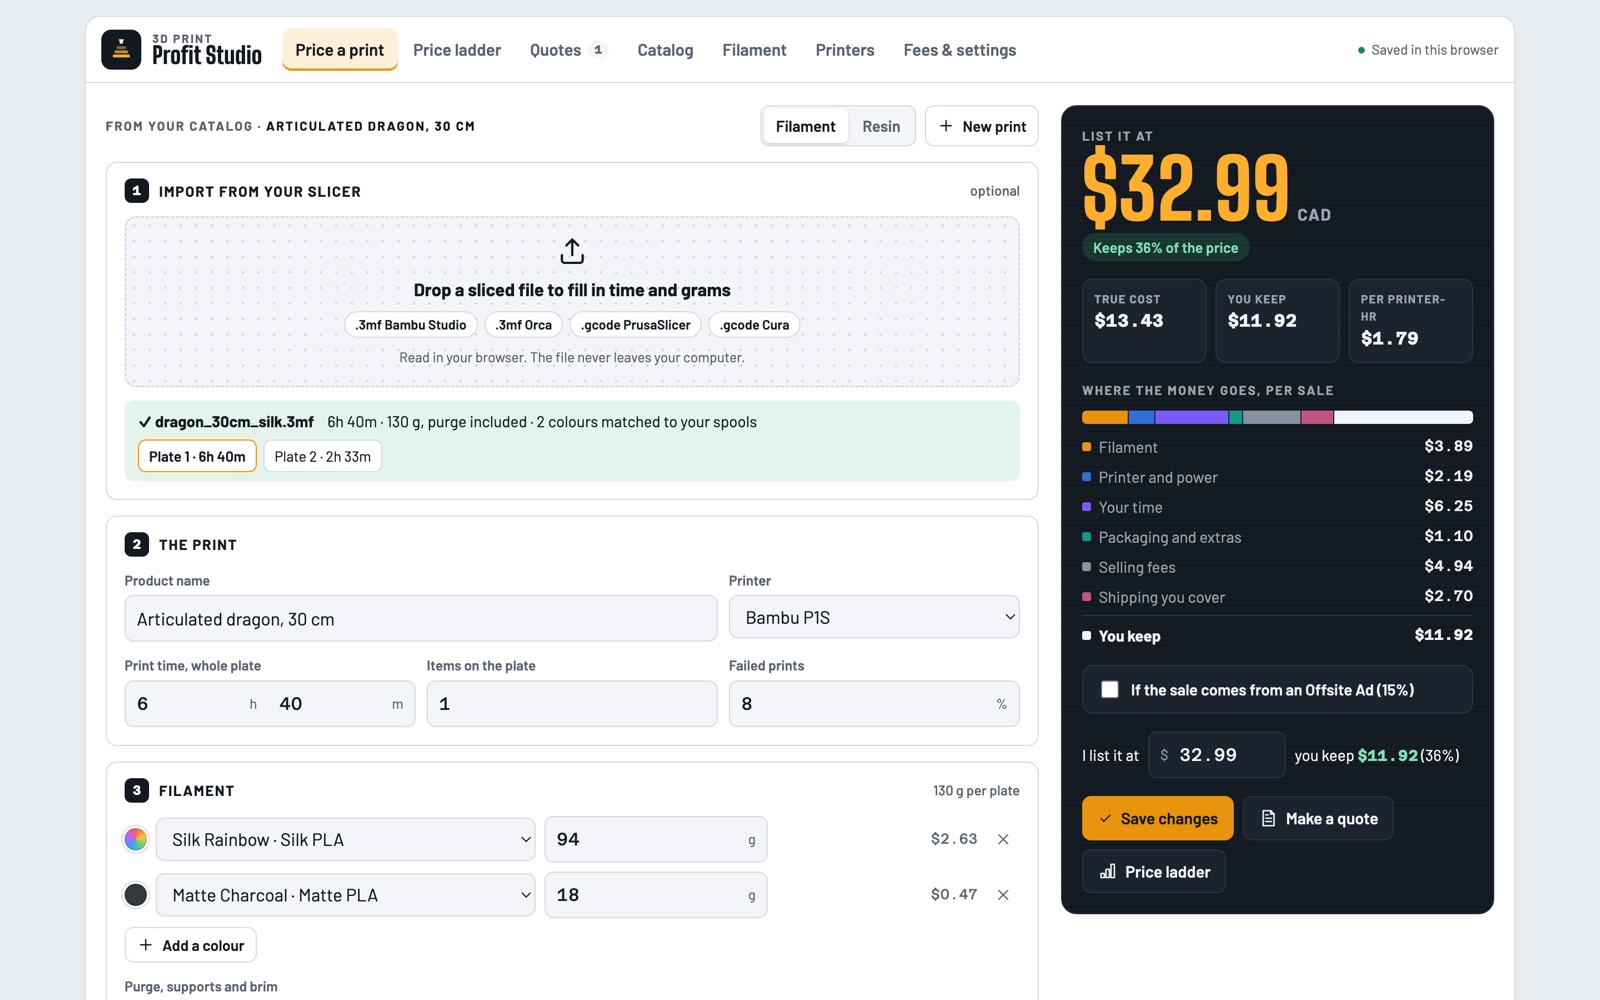
Task: Click the document icon on Make a quote
Action: pos(1268,818)
